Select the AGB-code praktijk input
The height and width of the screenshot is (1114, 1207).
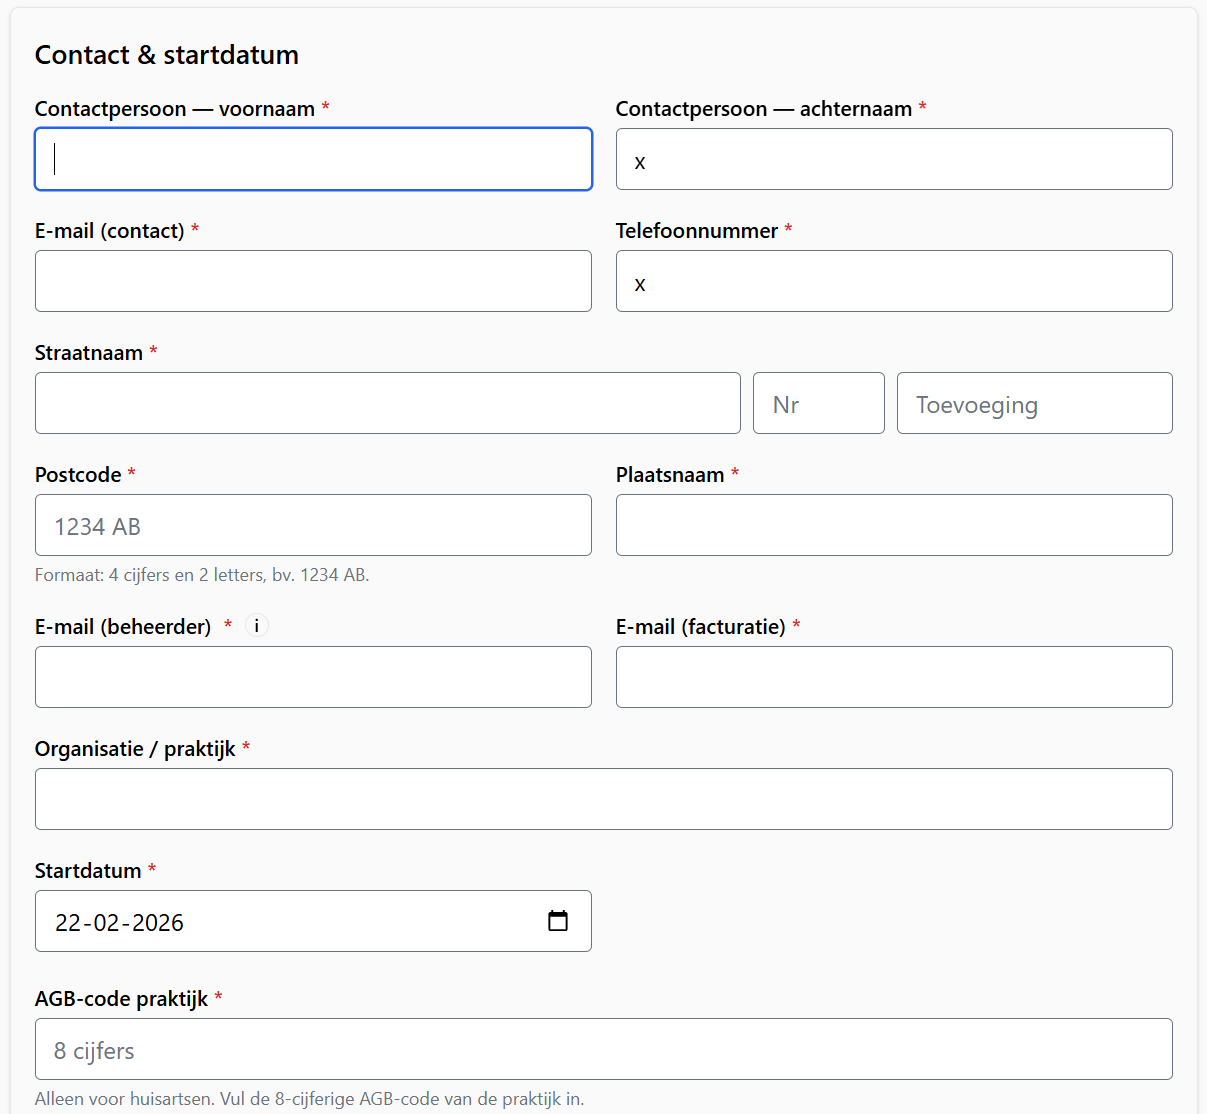point(603,1049)
